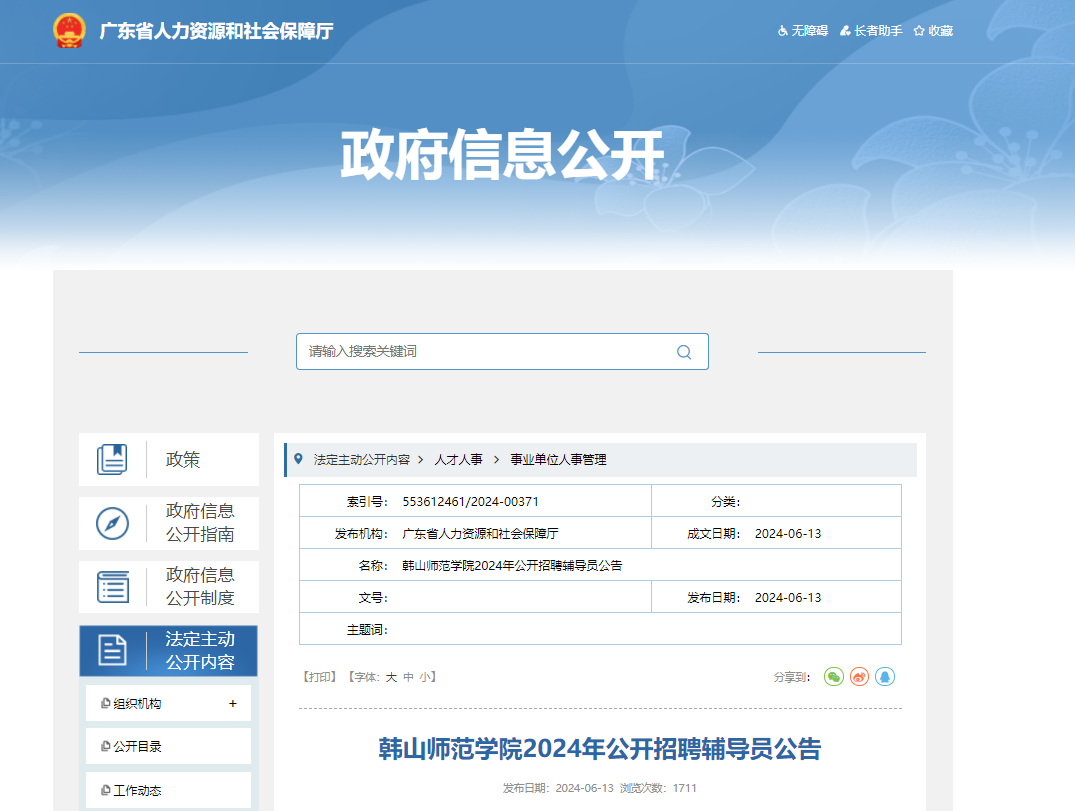1075x811 pixels.
Task: Click the 文号 label
Action: (373, 598)
